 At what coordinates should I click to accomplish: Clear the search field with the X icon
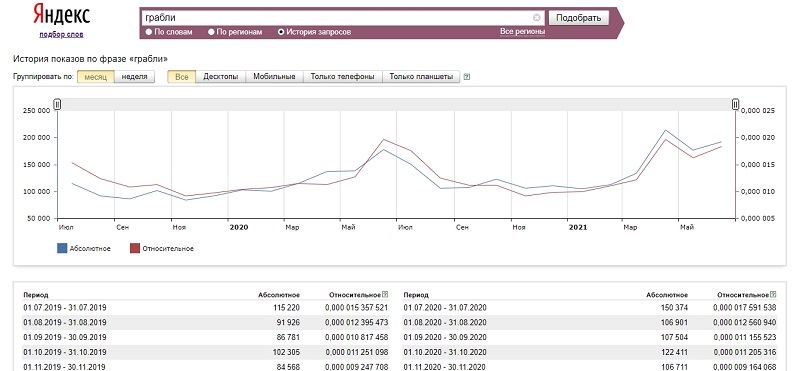pos(536,17)
